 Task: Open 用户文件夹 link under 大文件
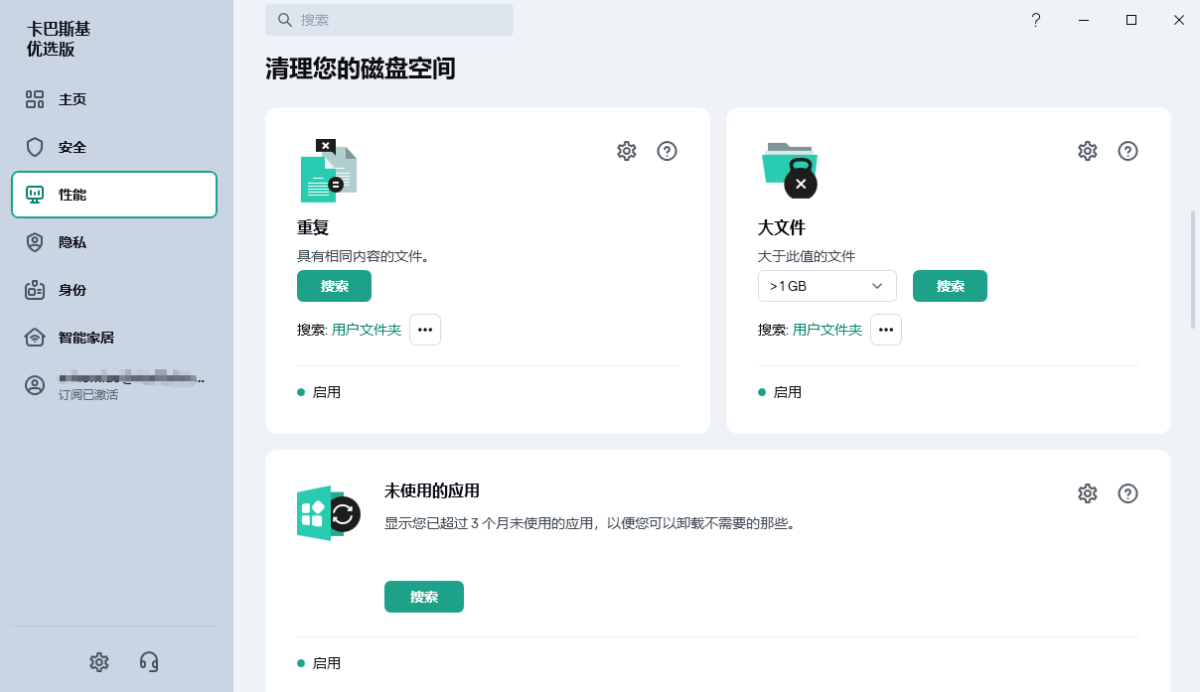tap(827, 329)
